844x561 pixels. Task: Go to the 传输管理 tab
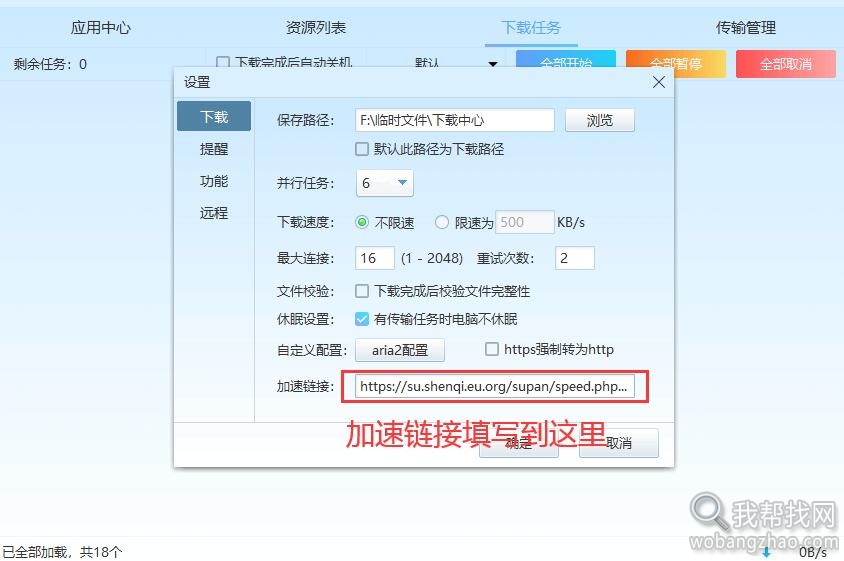click(x=745, y=27)
